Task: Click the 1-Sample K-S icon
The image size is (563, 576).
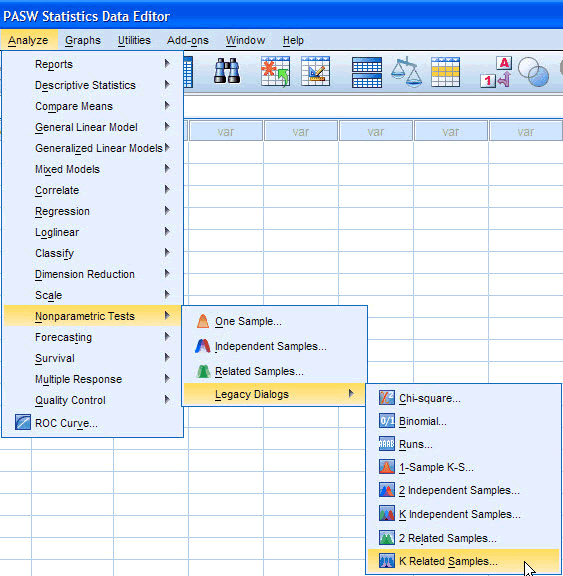Action: click(x=387, y=467)
